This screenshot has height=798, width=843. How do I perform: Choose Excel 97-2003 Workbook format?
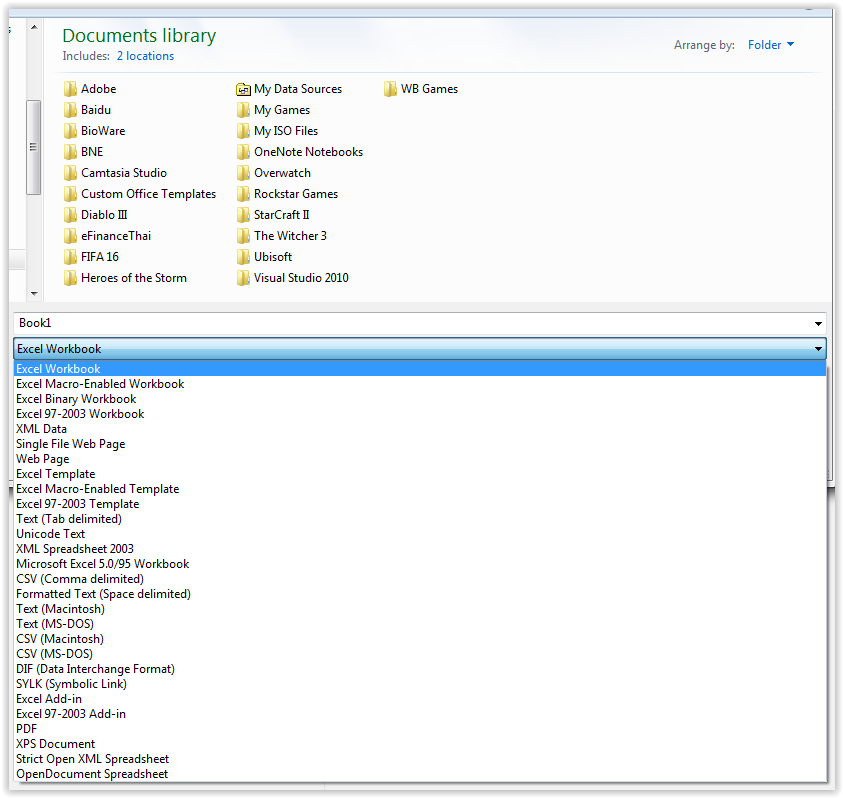coord(419,414)
